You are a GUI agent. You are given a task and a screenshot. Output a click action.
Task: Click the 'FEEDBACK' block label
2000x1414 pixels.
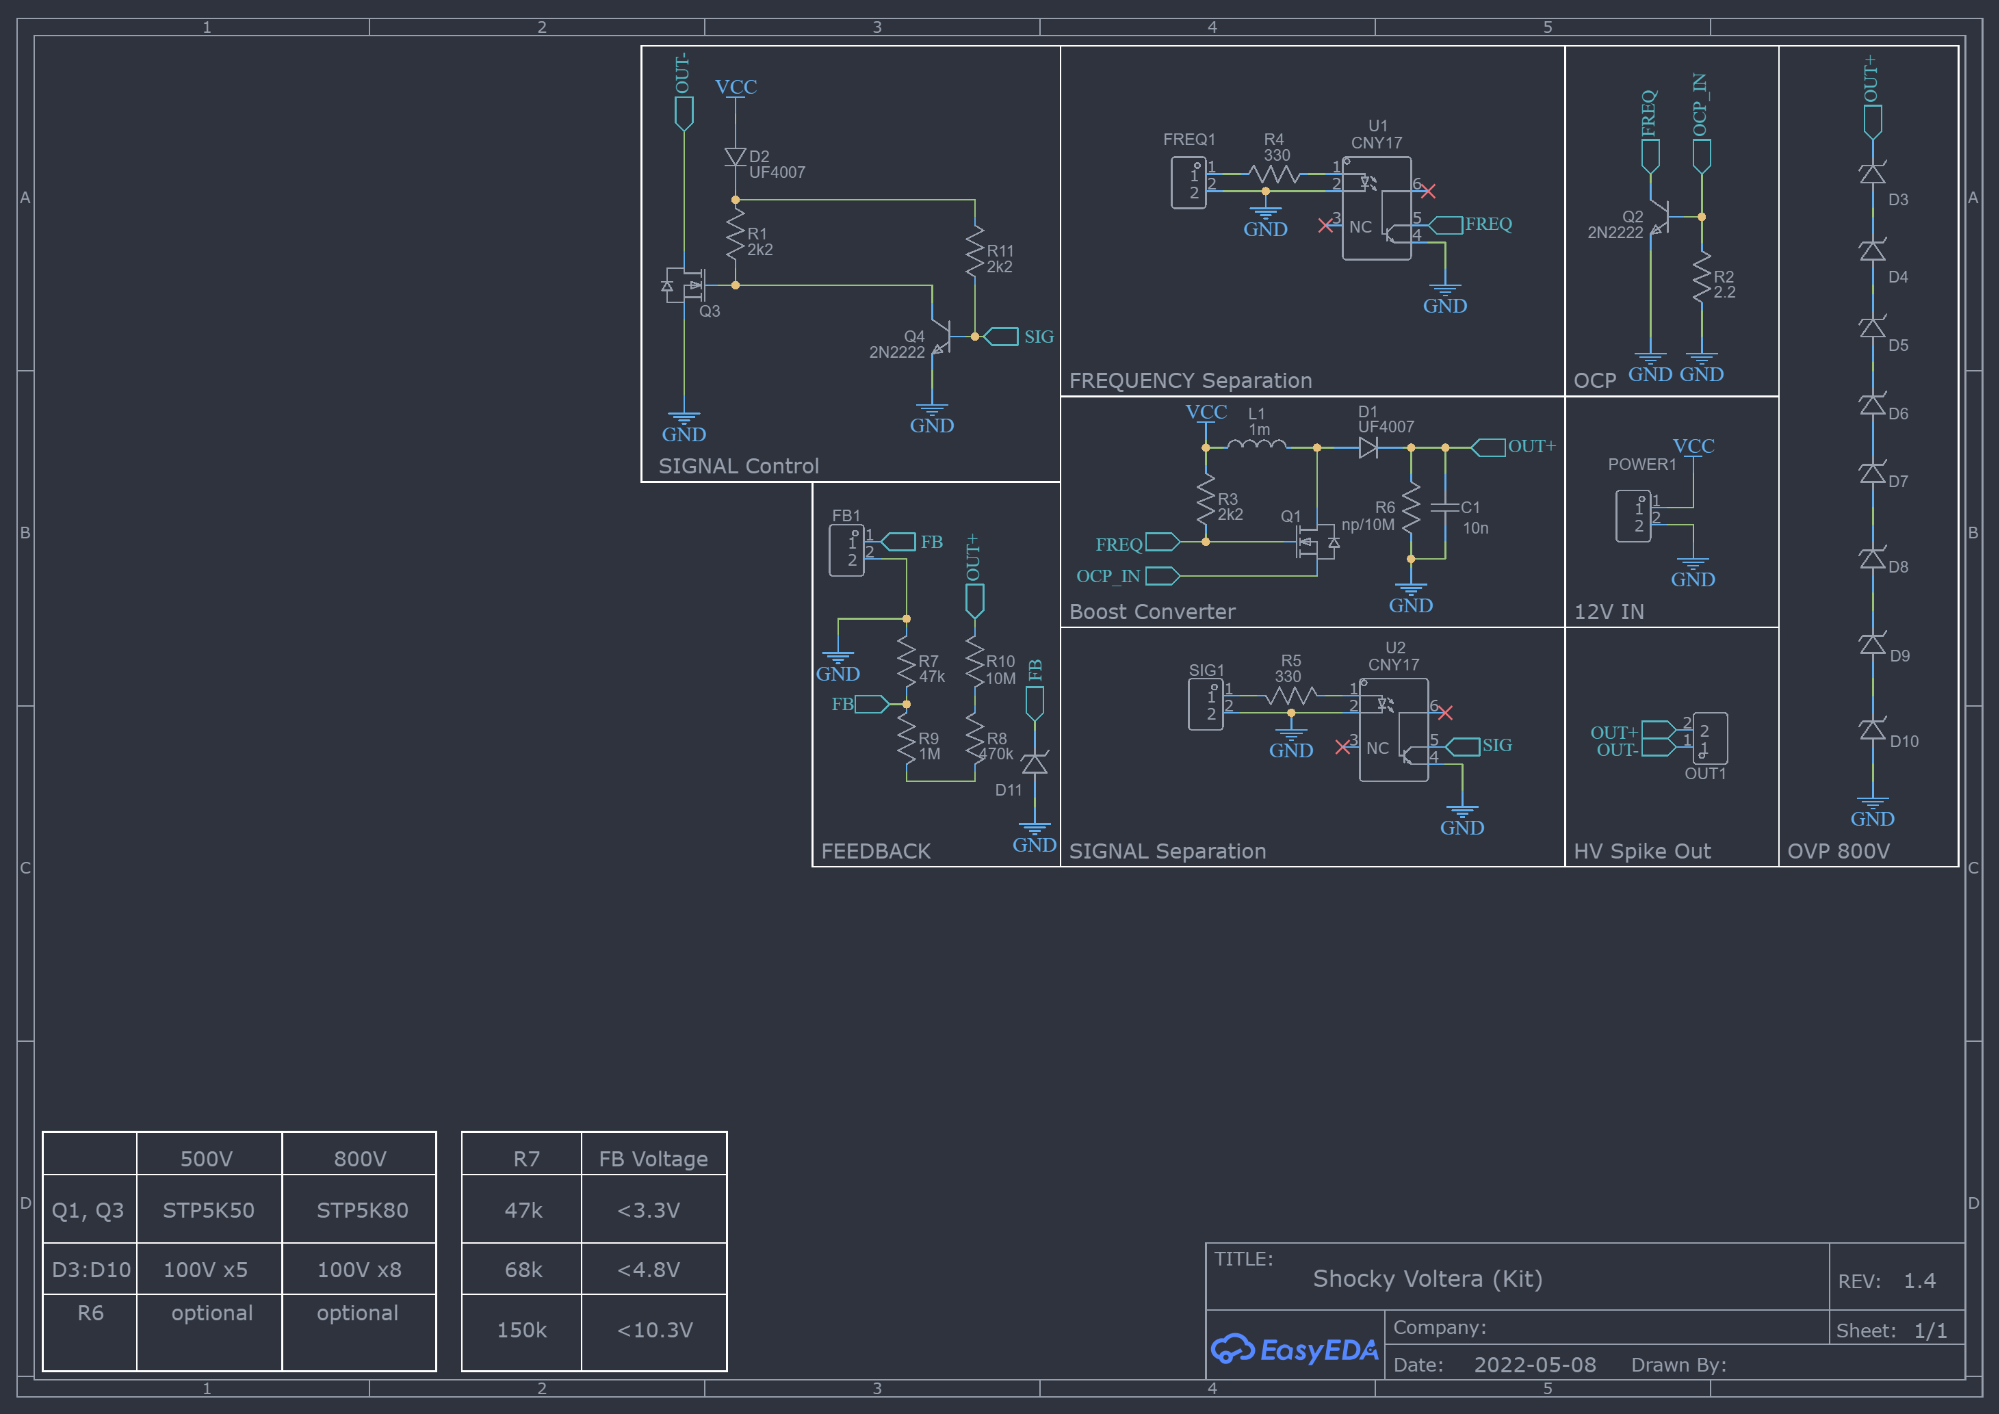coord(875,851)
